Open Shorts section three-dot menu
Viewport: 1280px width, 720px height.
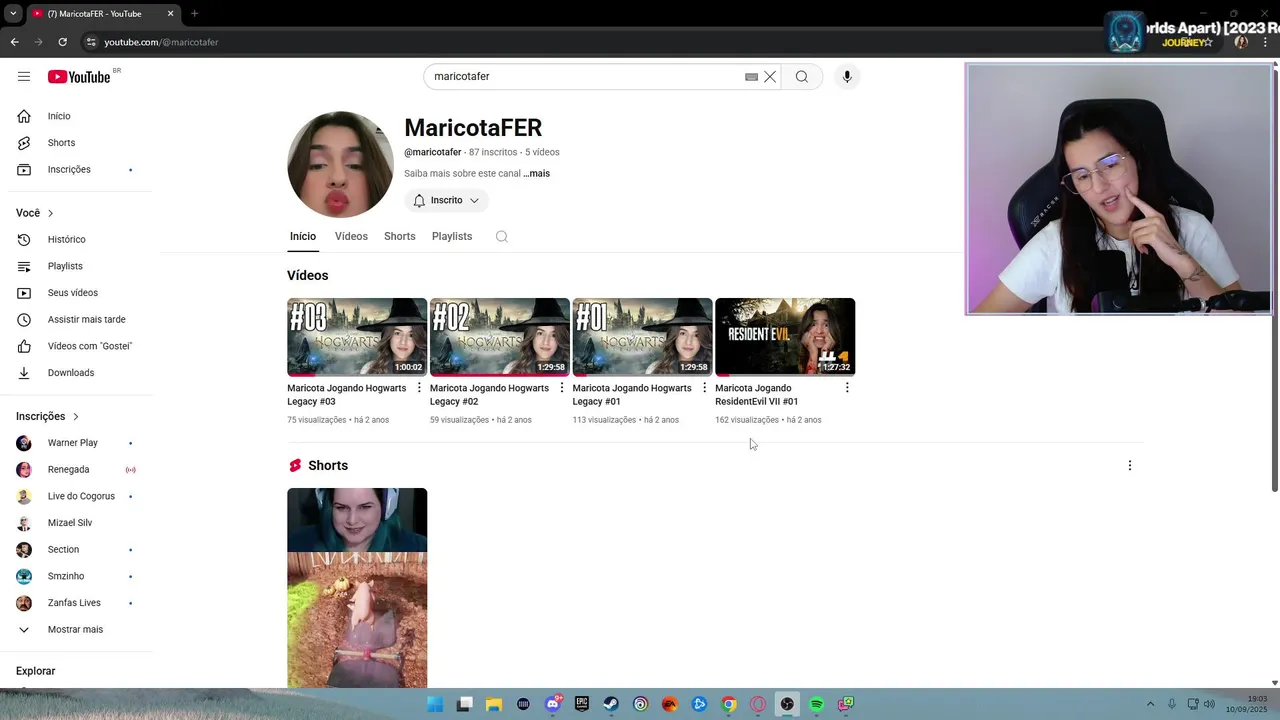coord(1130,466)
